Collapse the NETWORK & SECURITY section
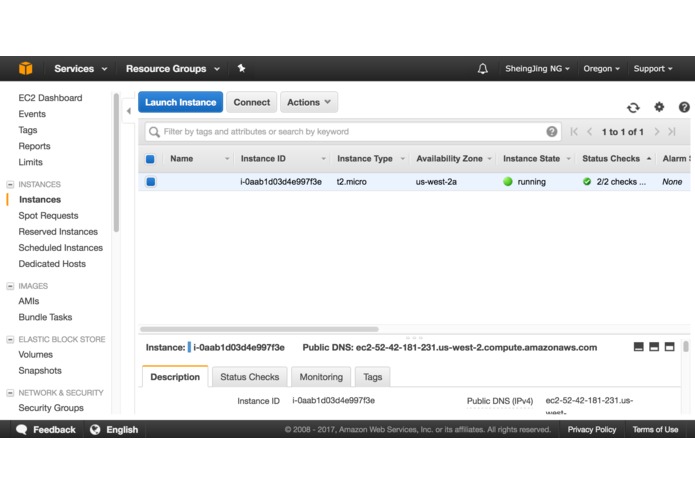Screen dimensions: 695x494 click(10, 393)
